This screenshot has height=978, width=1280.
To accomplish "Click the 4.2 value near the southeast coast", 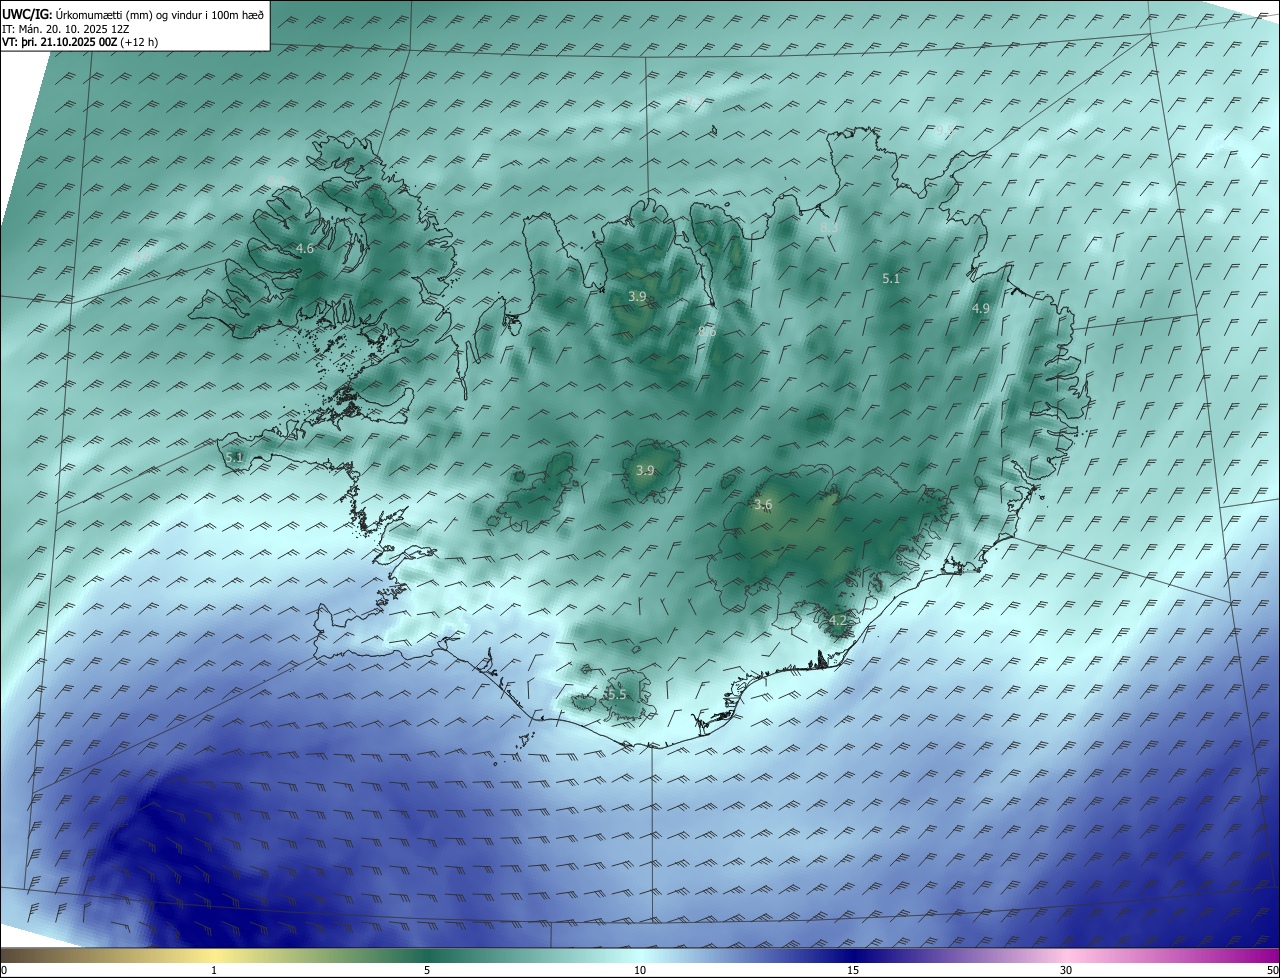I will (x=838, y=621).
